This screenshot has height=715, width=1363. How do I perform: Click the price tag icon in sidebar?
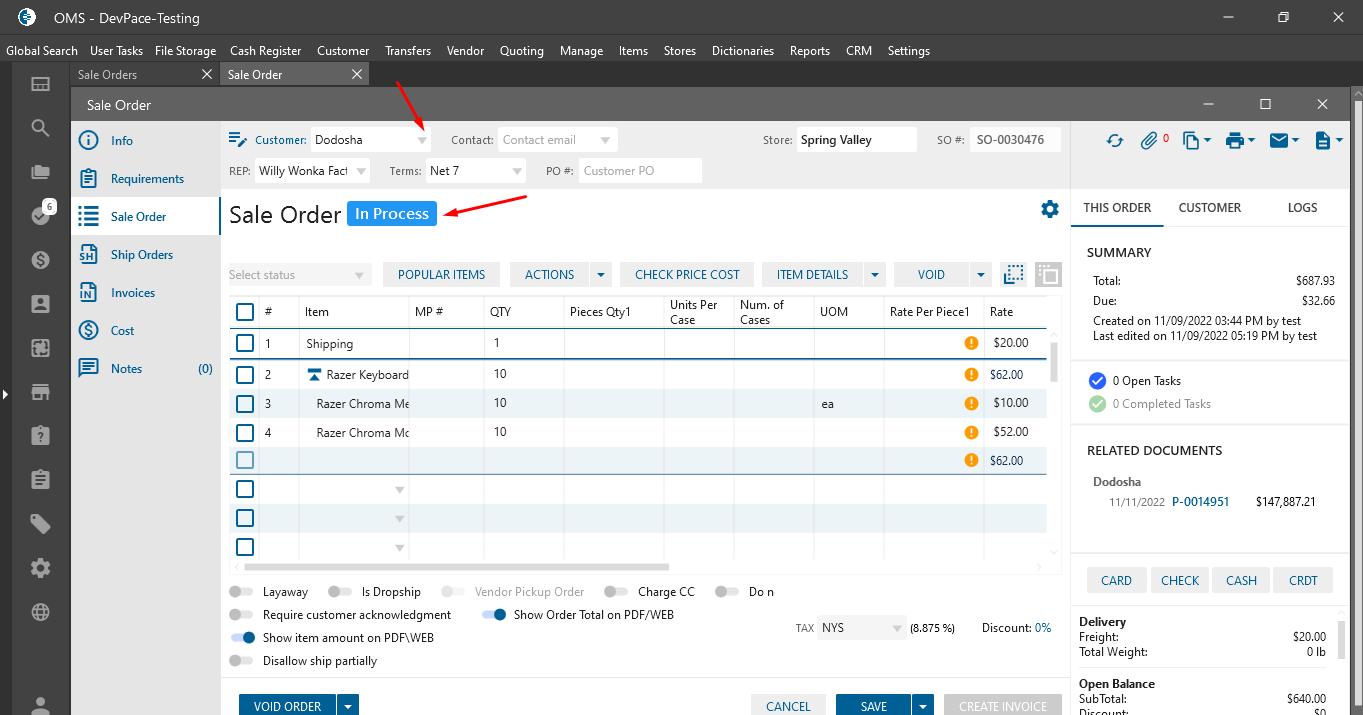40,524
